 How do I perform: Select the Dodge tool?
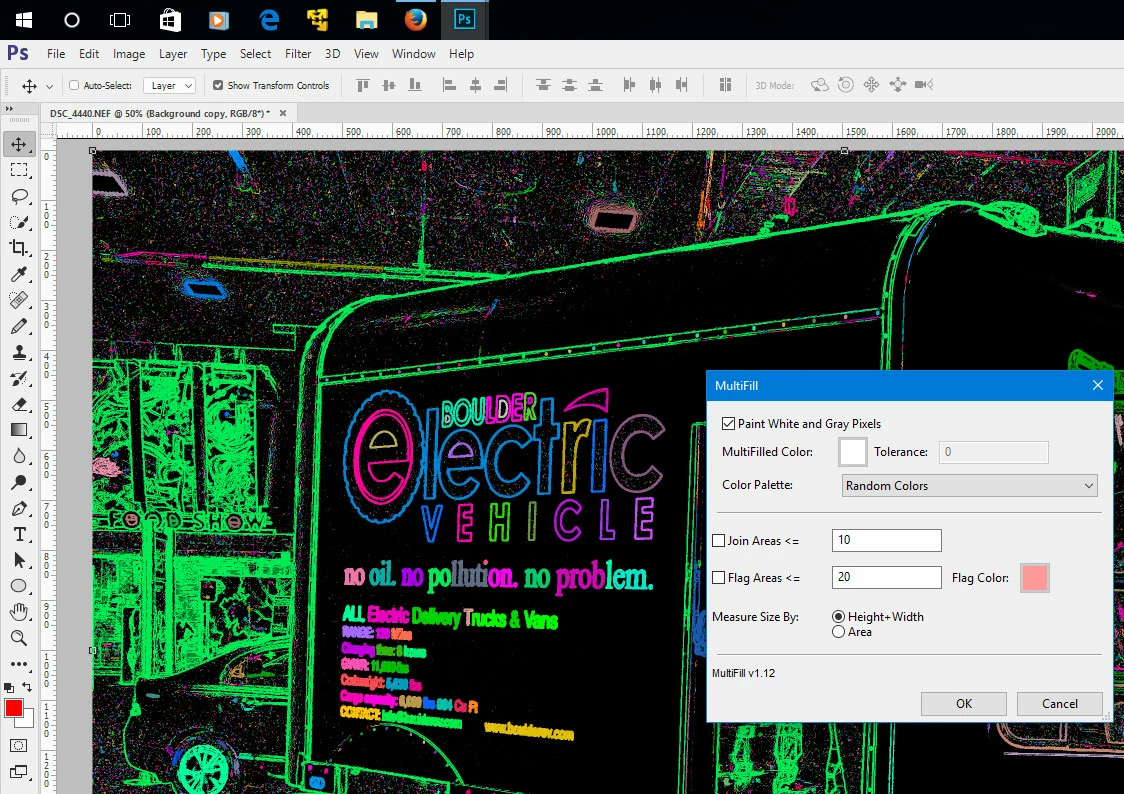click(19, 482)
